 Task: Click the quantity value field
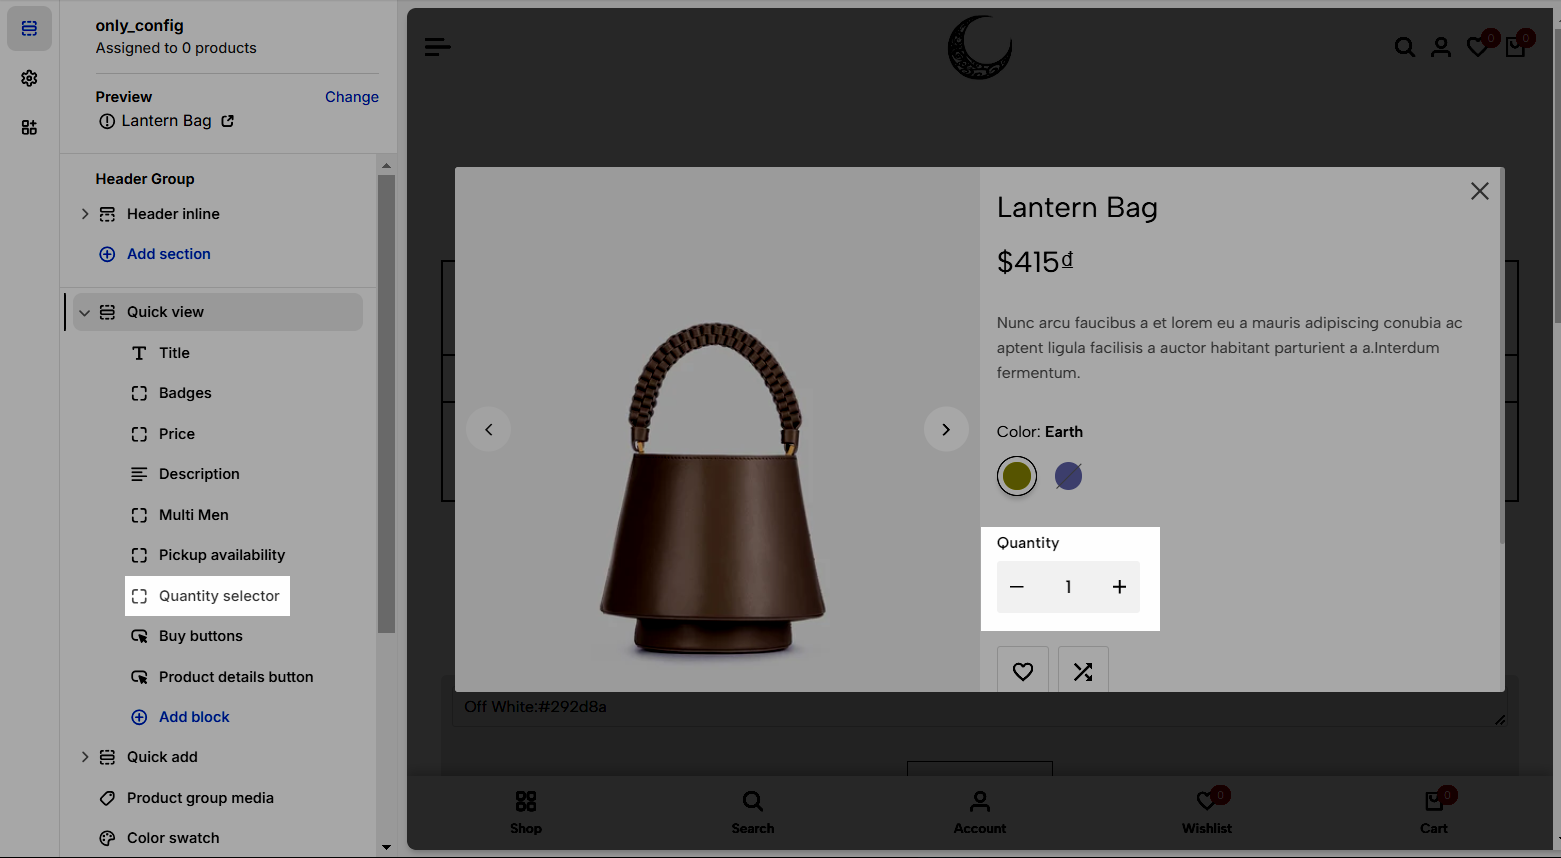(x=1068, y=587)
